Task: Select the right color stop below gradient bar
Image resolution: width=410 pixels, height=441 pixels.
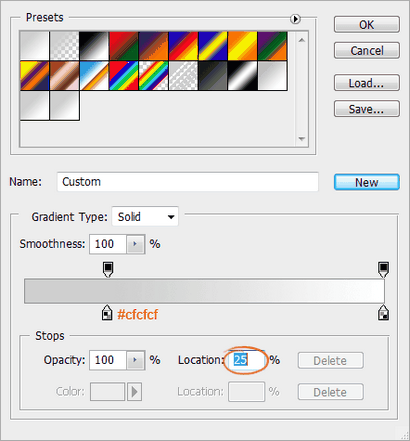Action: pos(383,313)
